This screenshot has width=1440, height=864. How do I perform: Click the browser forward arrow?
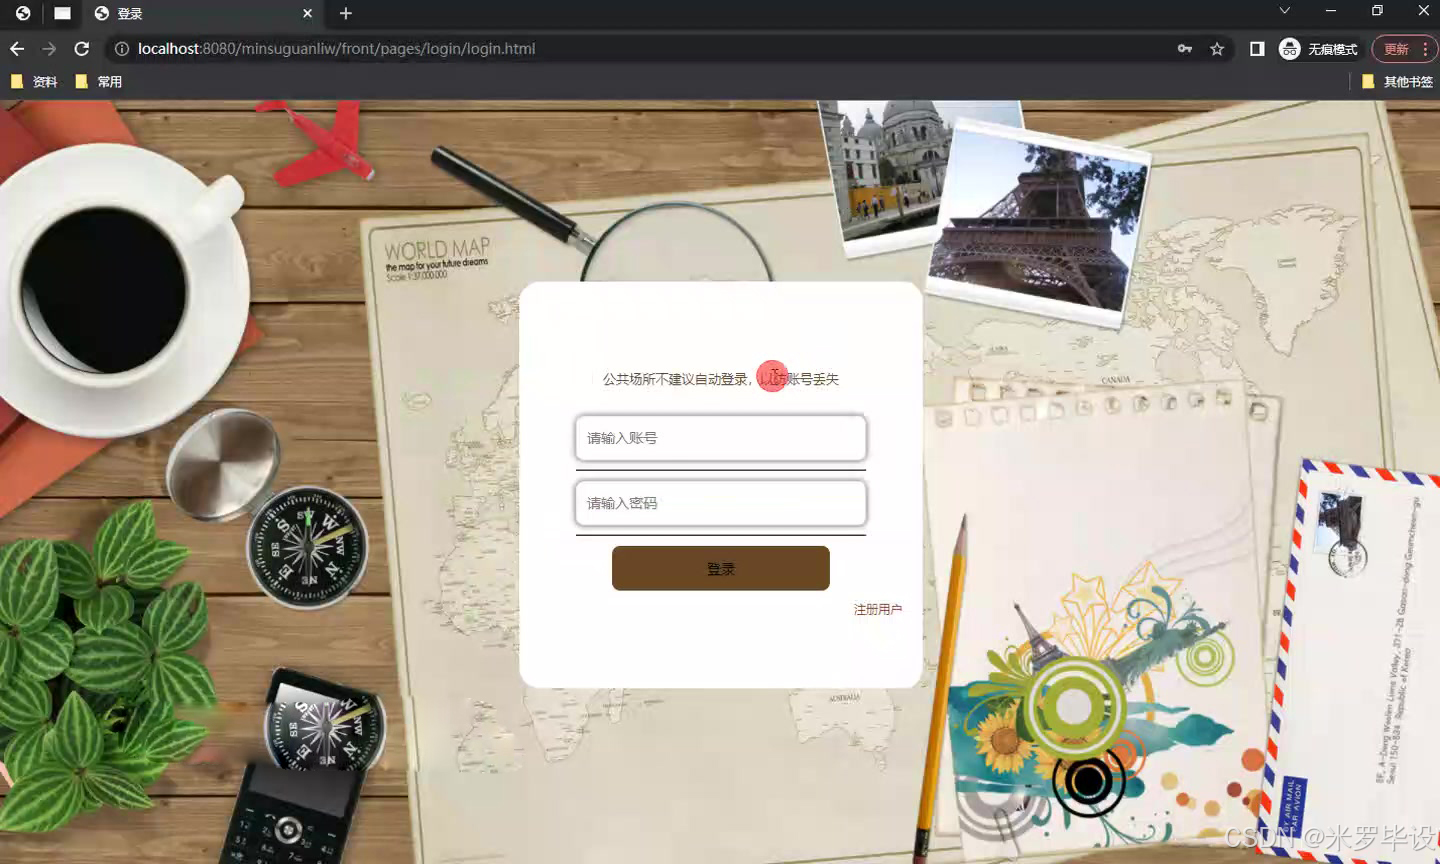pos(49,49)
